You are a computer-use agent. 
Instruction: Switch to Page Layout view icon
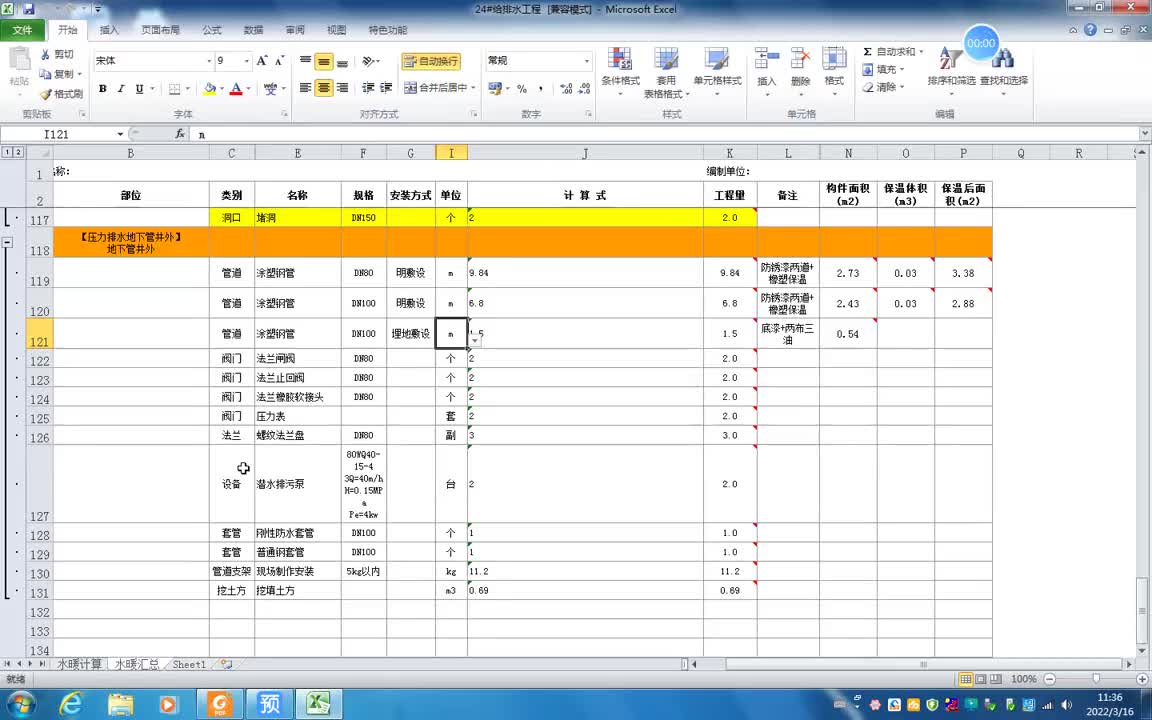coord(981,679)
